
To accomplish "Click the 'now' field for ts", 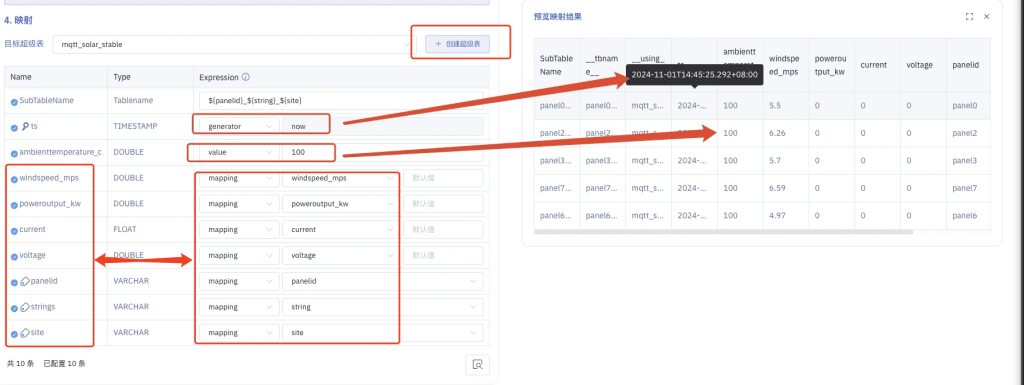I will [383, 126].
